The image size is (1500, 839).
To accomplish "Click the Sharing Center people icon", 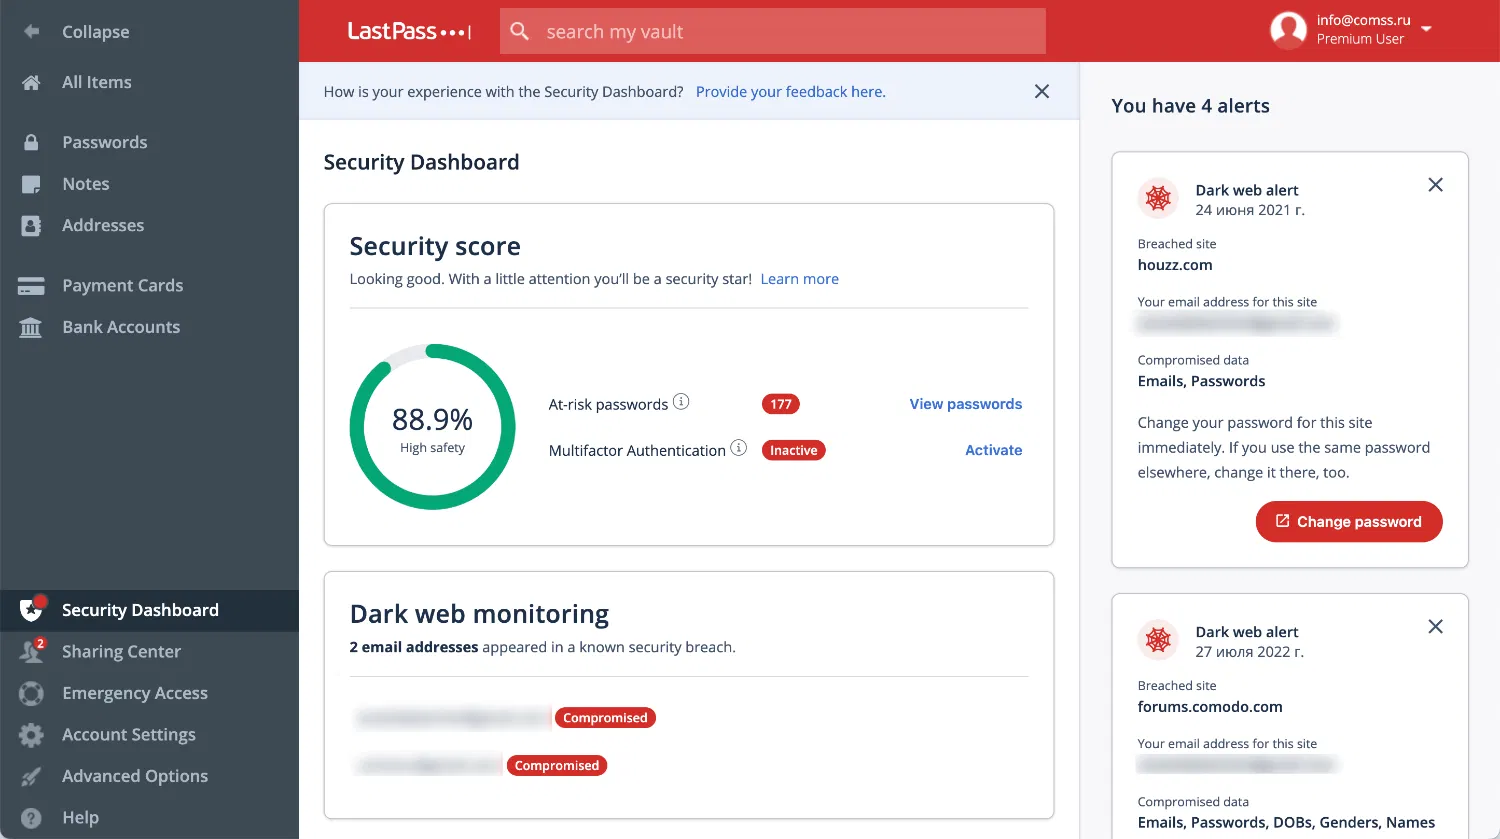I will (32, 651).
